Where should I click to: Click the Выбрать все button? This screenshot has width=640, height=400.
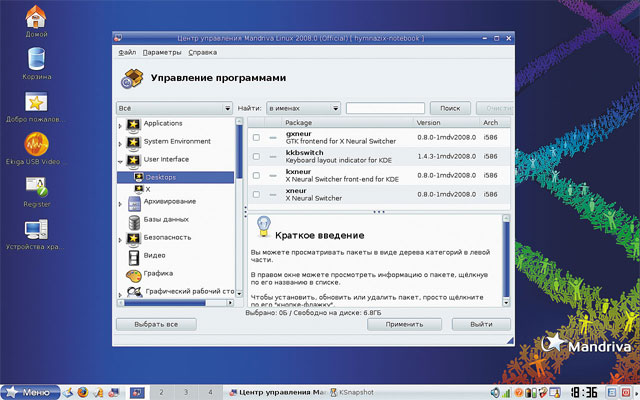[x=156, y=324]
